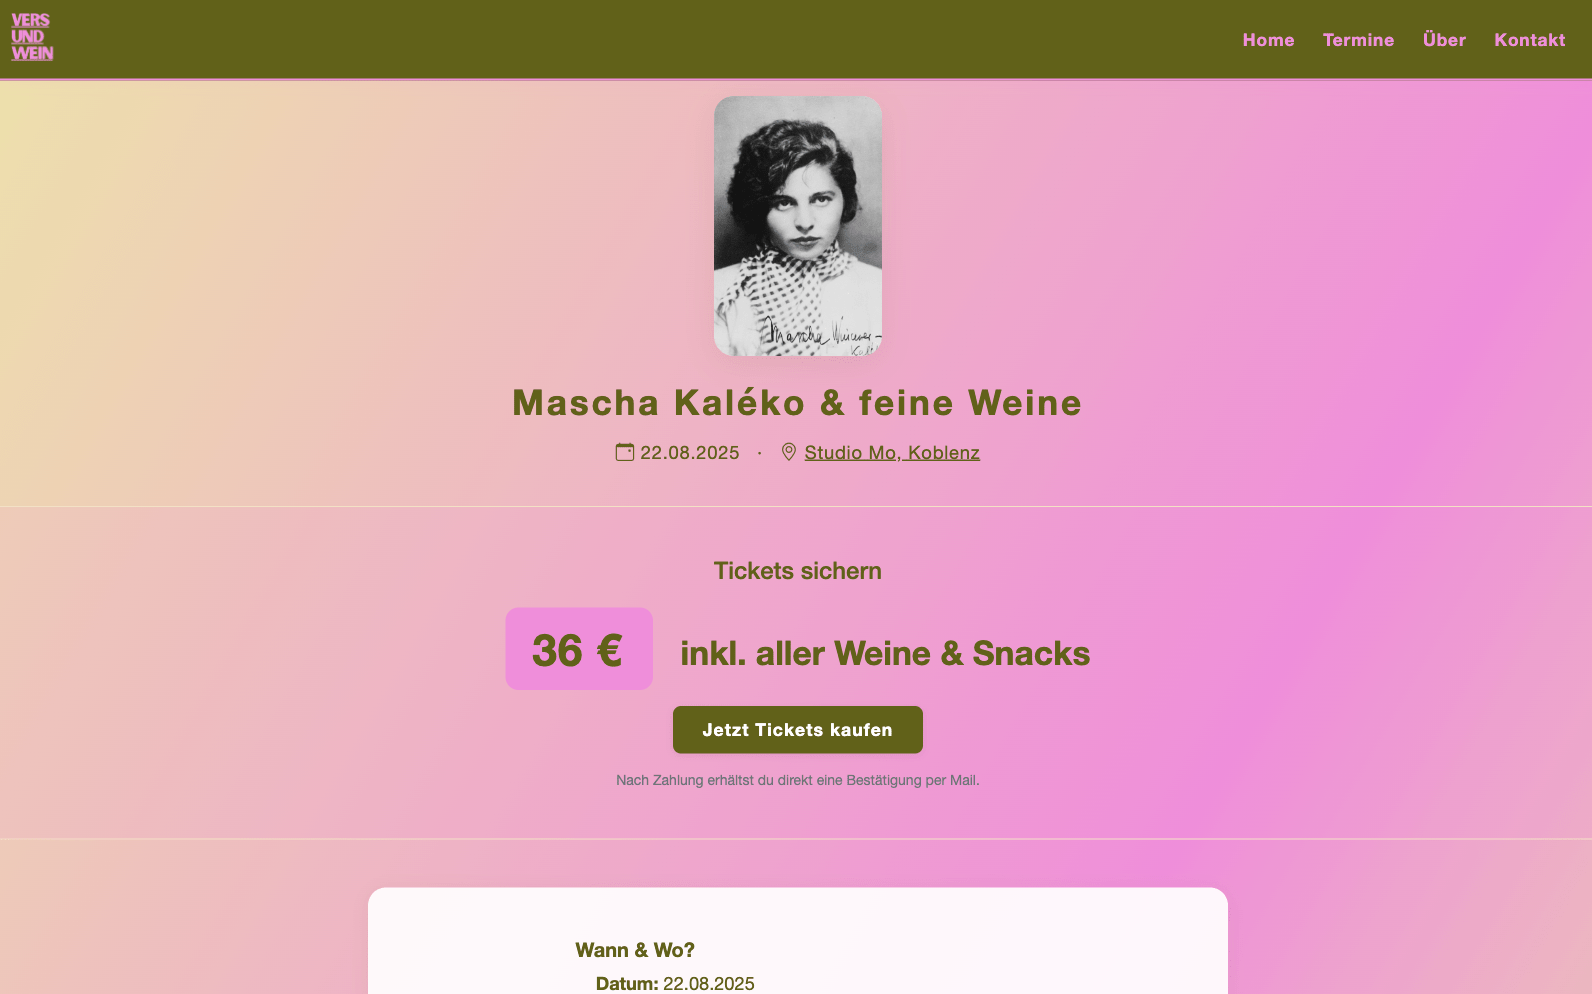Navigate to the Über page
The image size is (1592, 994).
(x=1444, y=40)
